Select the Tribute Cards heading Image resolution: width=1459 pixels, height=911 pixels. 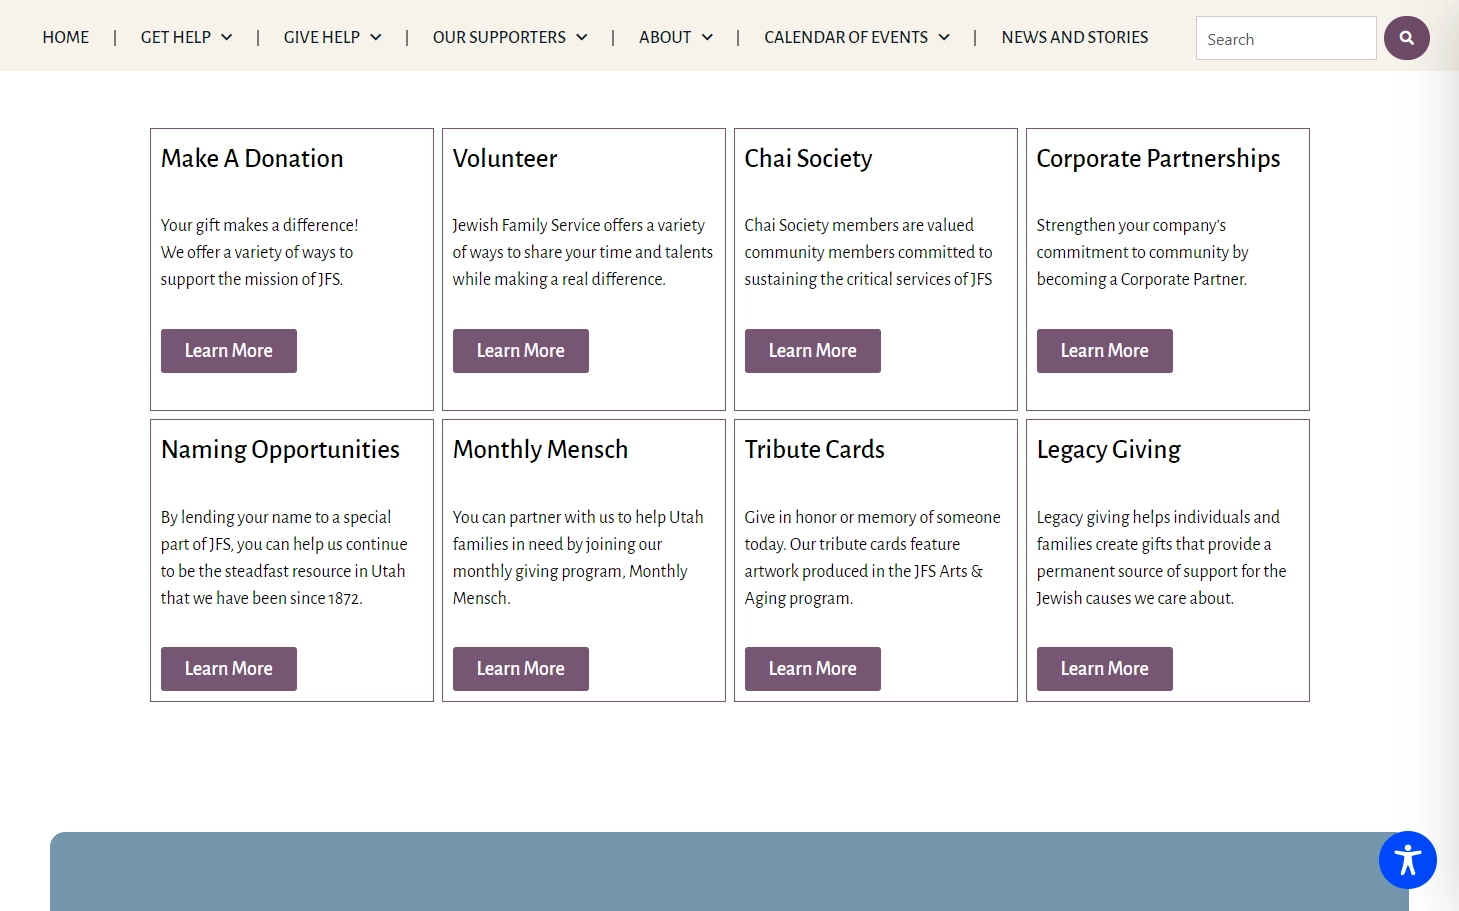(x=815, y=450)
